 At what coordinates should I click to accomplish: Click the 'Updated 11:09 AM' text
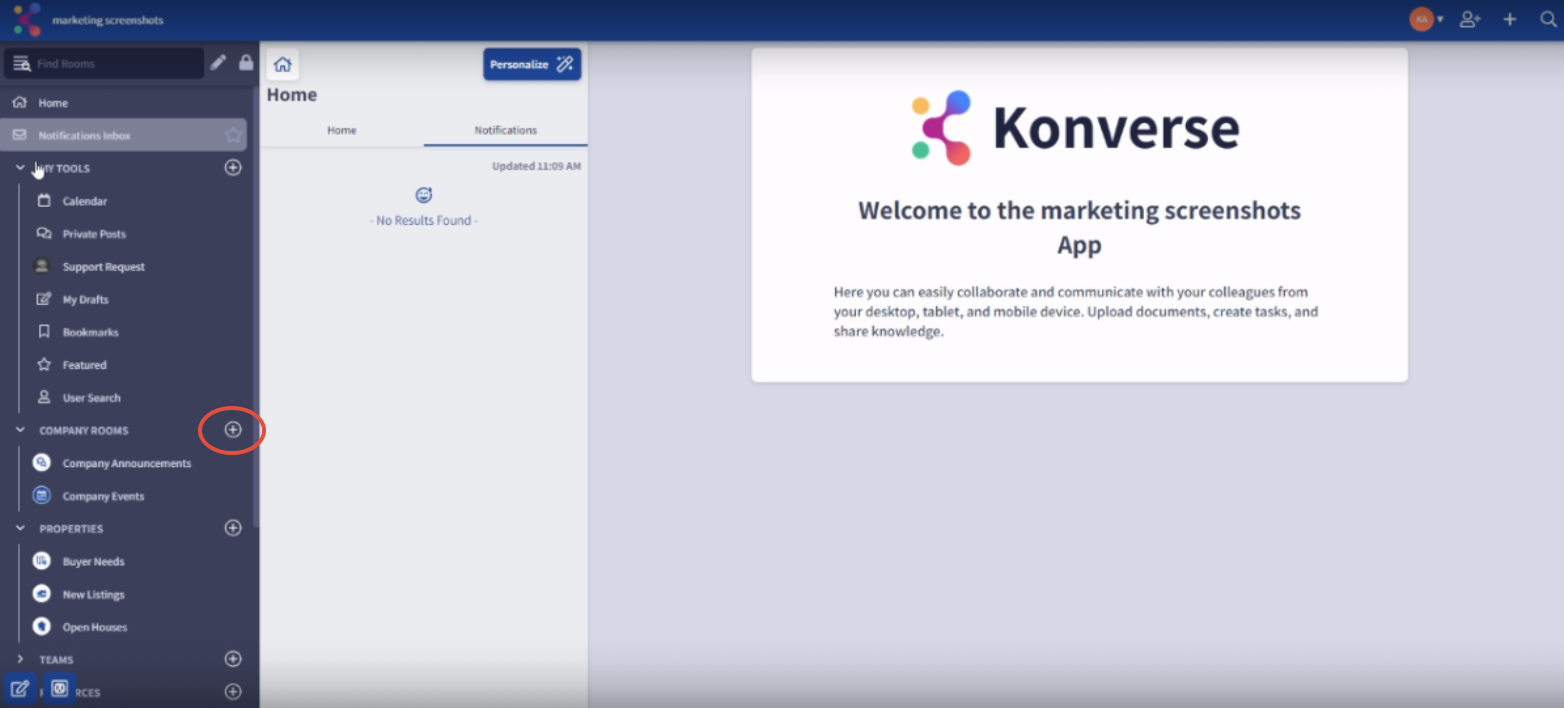coord(536,166)
